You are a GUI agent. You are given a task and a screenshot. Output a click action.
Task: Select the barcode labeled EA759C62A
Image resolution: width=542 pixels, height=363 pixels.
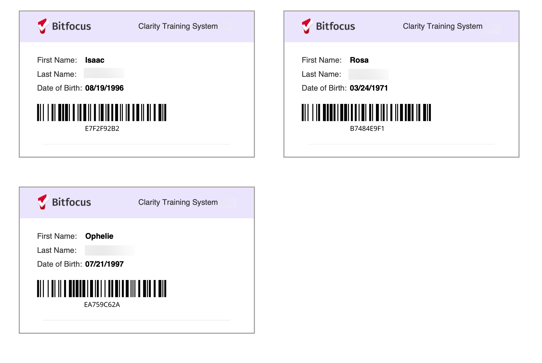[102, 288]
